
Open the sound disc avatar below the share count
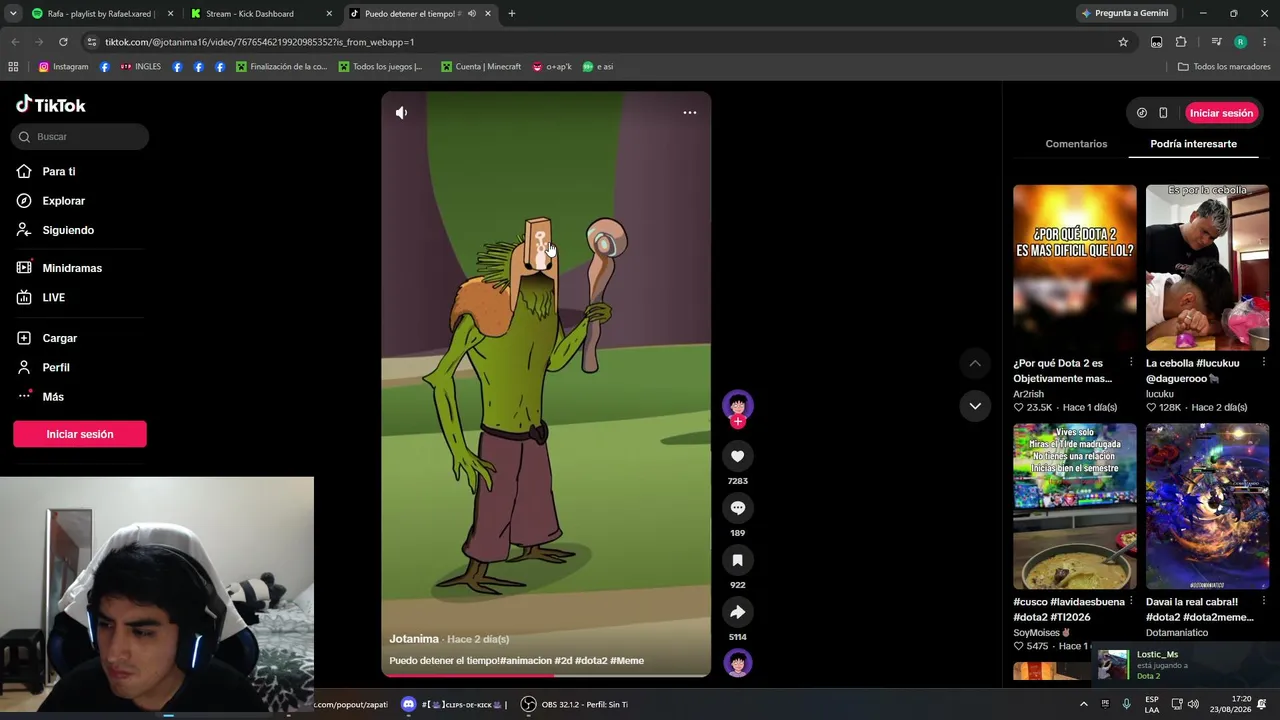(x=738, y=663)
